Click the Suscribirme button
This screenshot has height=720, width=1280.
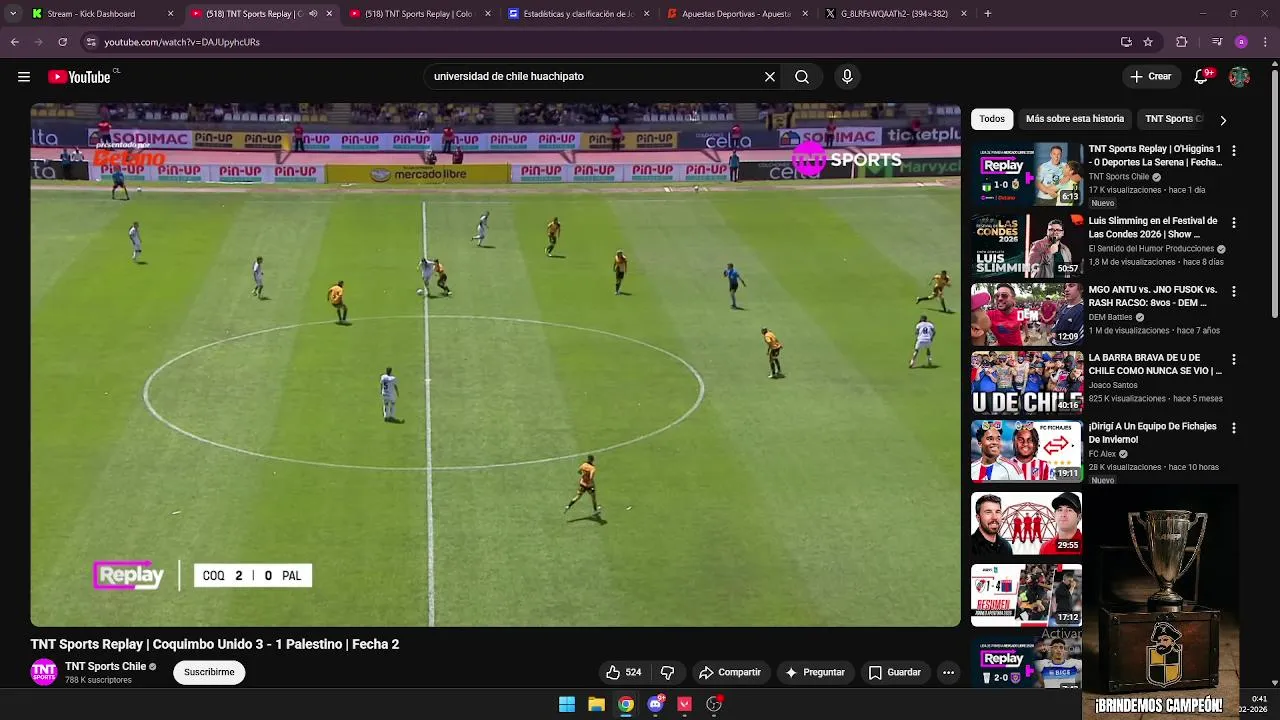pyautogui.click(x=209, y=673)
